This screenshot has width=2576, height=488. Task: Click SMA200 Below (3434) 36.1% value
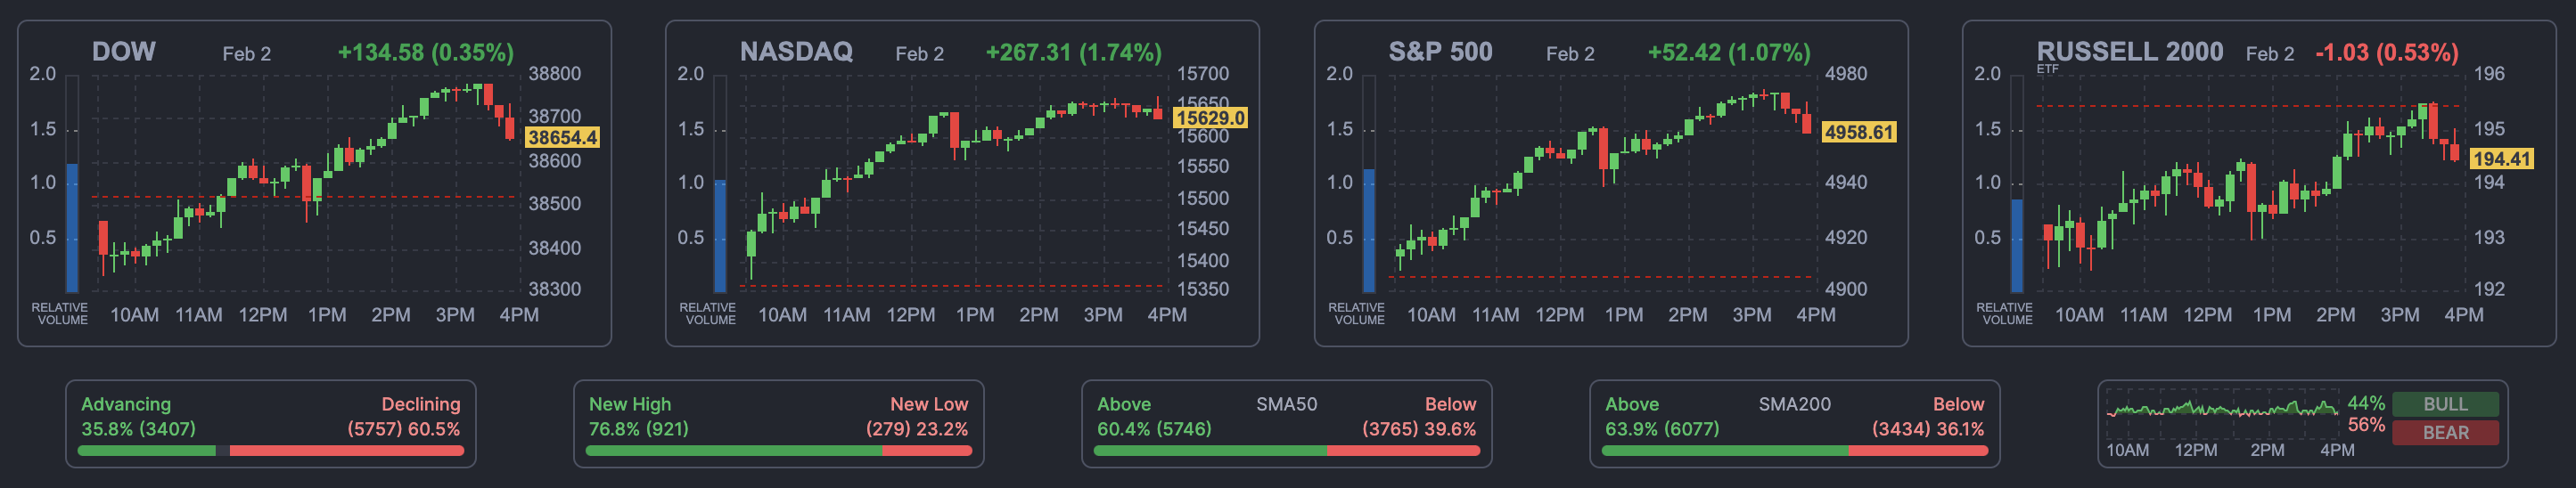coord(1928,429)
